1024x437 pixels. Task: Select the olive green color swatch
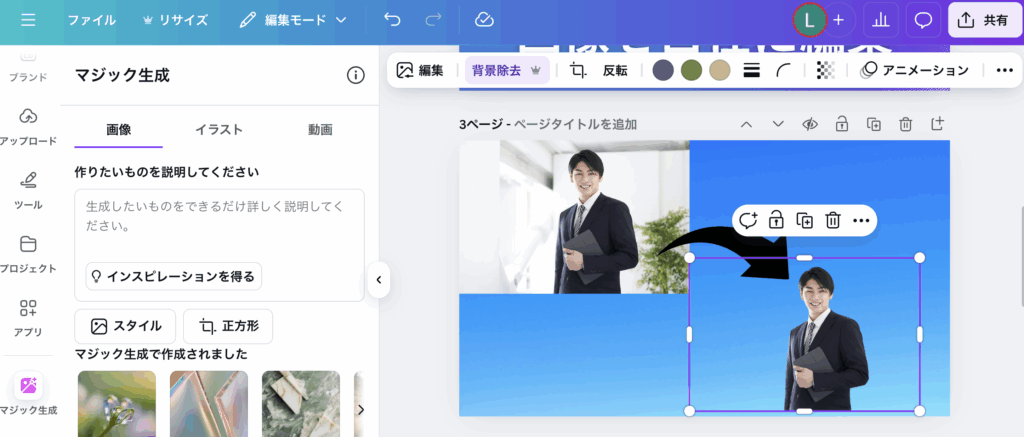691,71
